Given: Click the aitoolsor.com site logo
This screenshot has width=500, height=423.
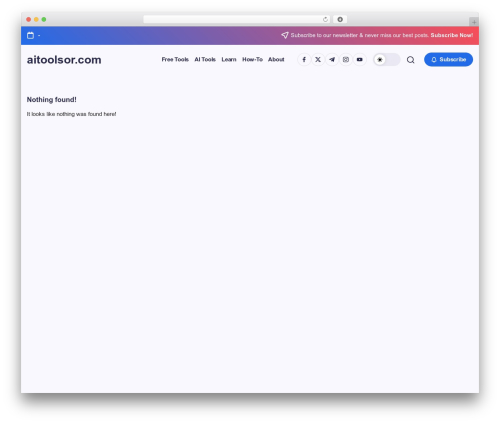Looking at the screenshot, I should [64, 60].
